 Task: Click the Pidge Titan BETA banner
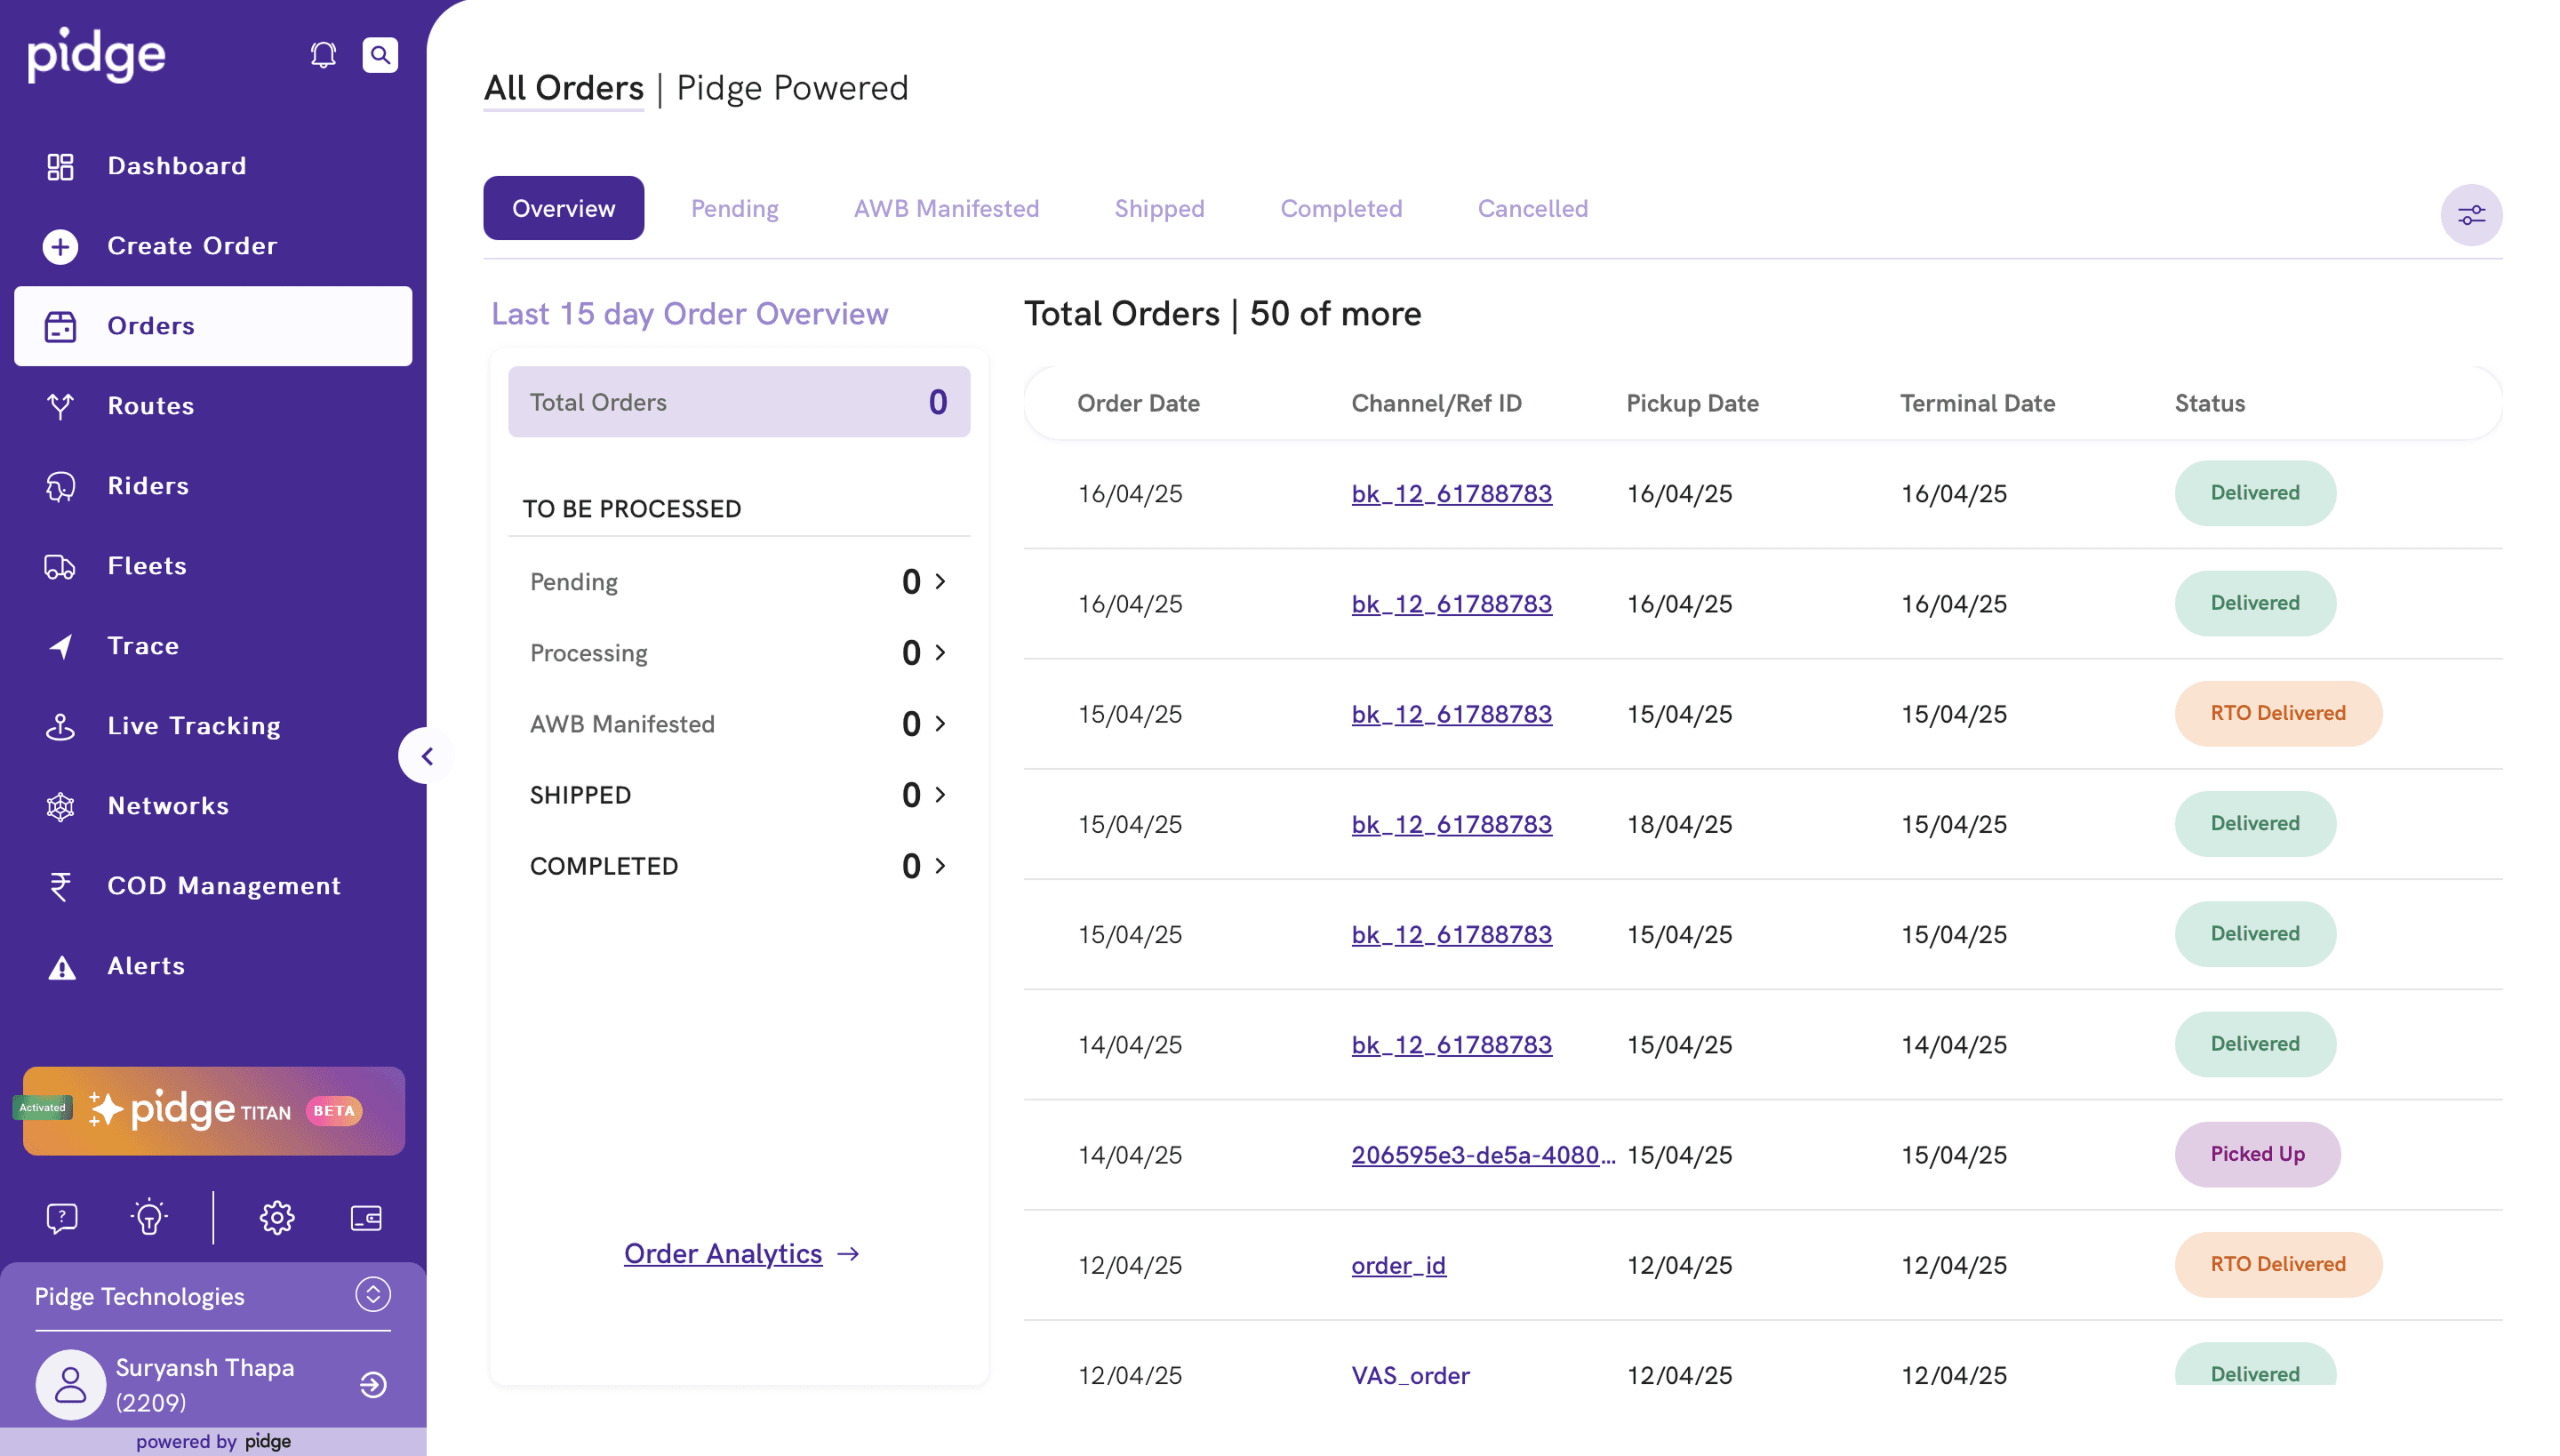coord(214,1110)
